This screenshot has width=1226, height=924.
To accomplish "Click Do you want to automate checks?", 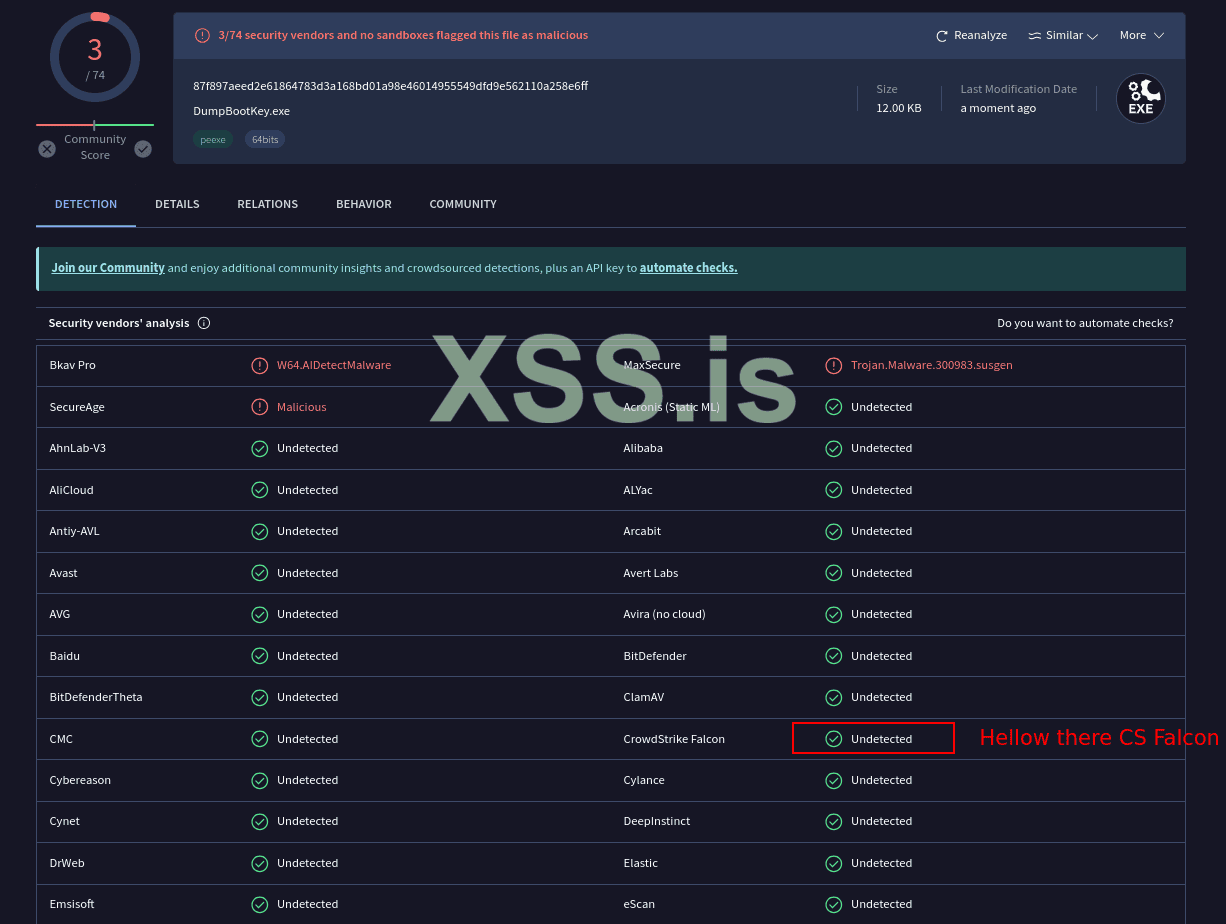I will 1085,323.
